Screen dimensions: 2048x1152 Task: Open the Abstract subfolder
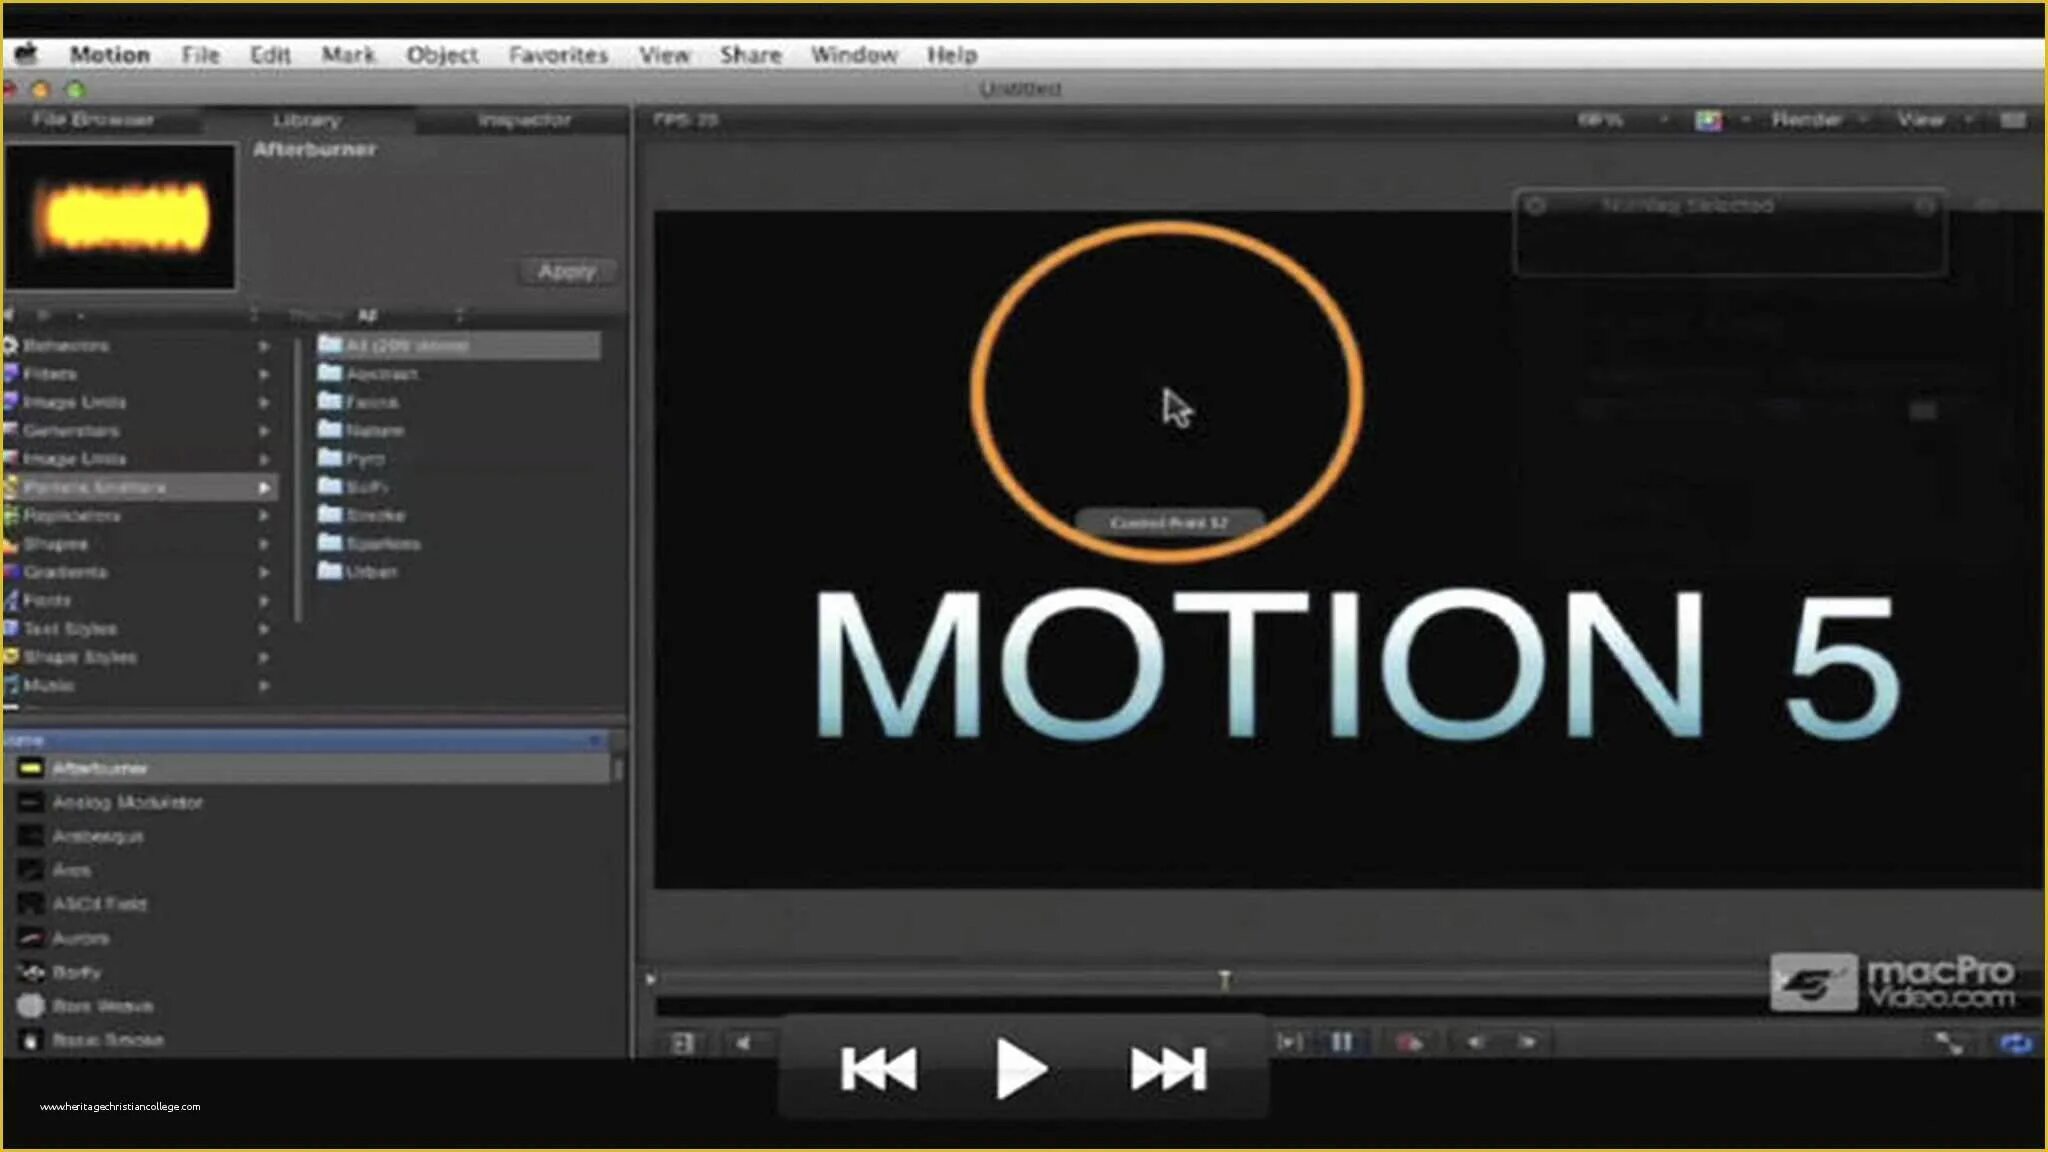click(x=368, y=373)
